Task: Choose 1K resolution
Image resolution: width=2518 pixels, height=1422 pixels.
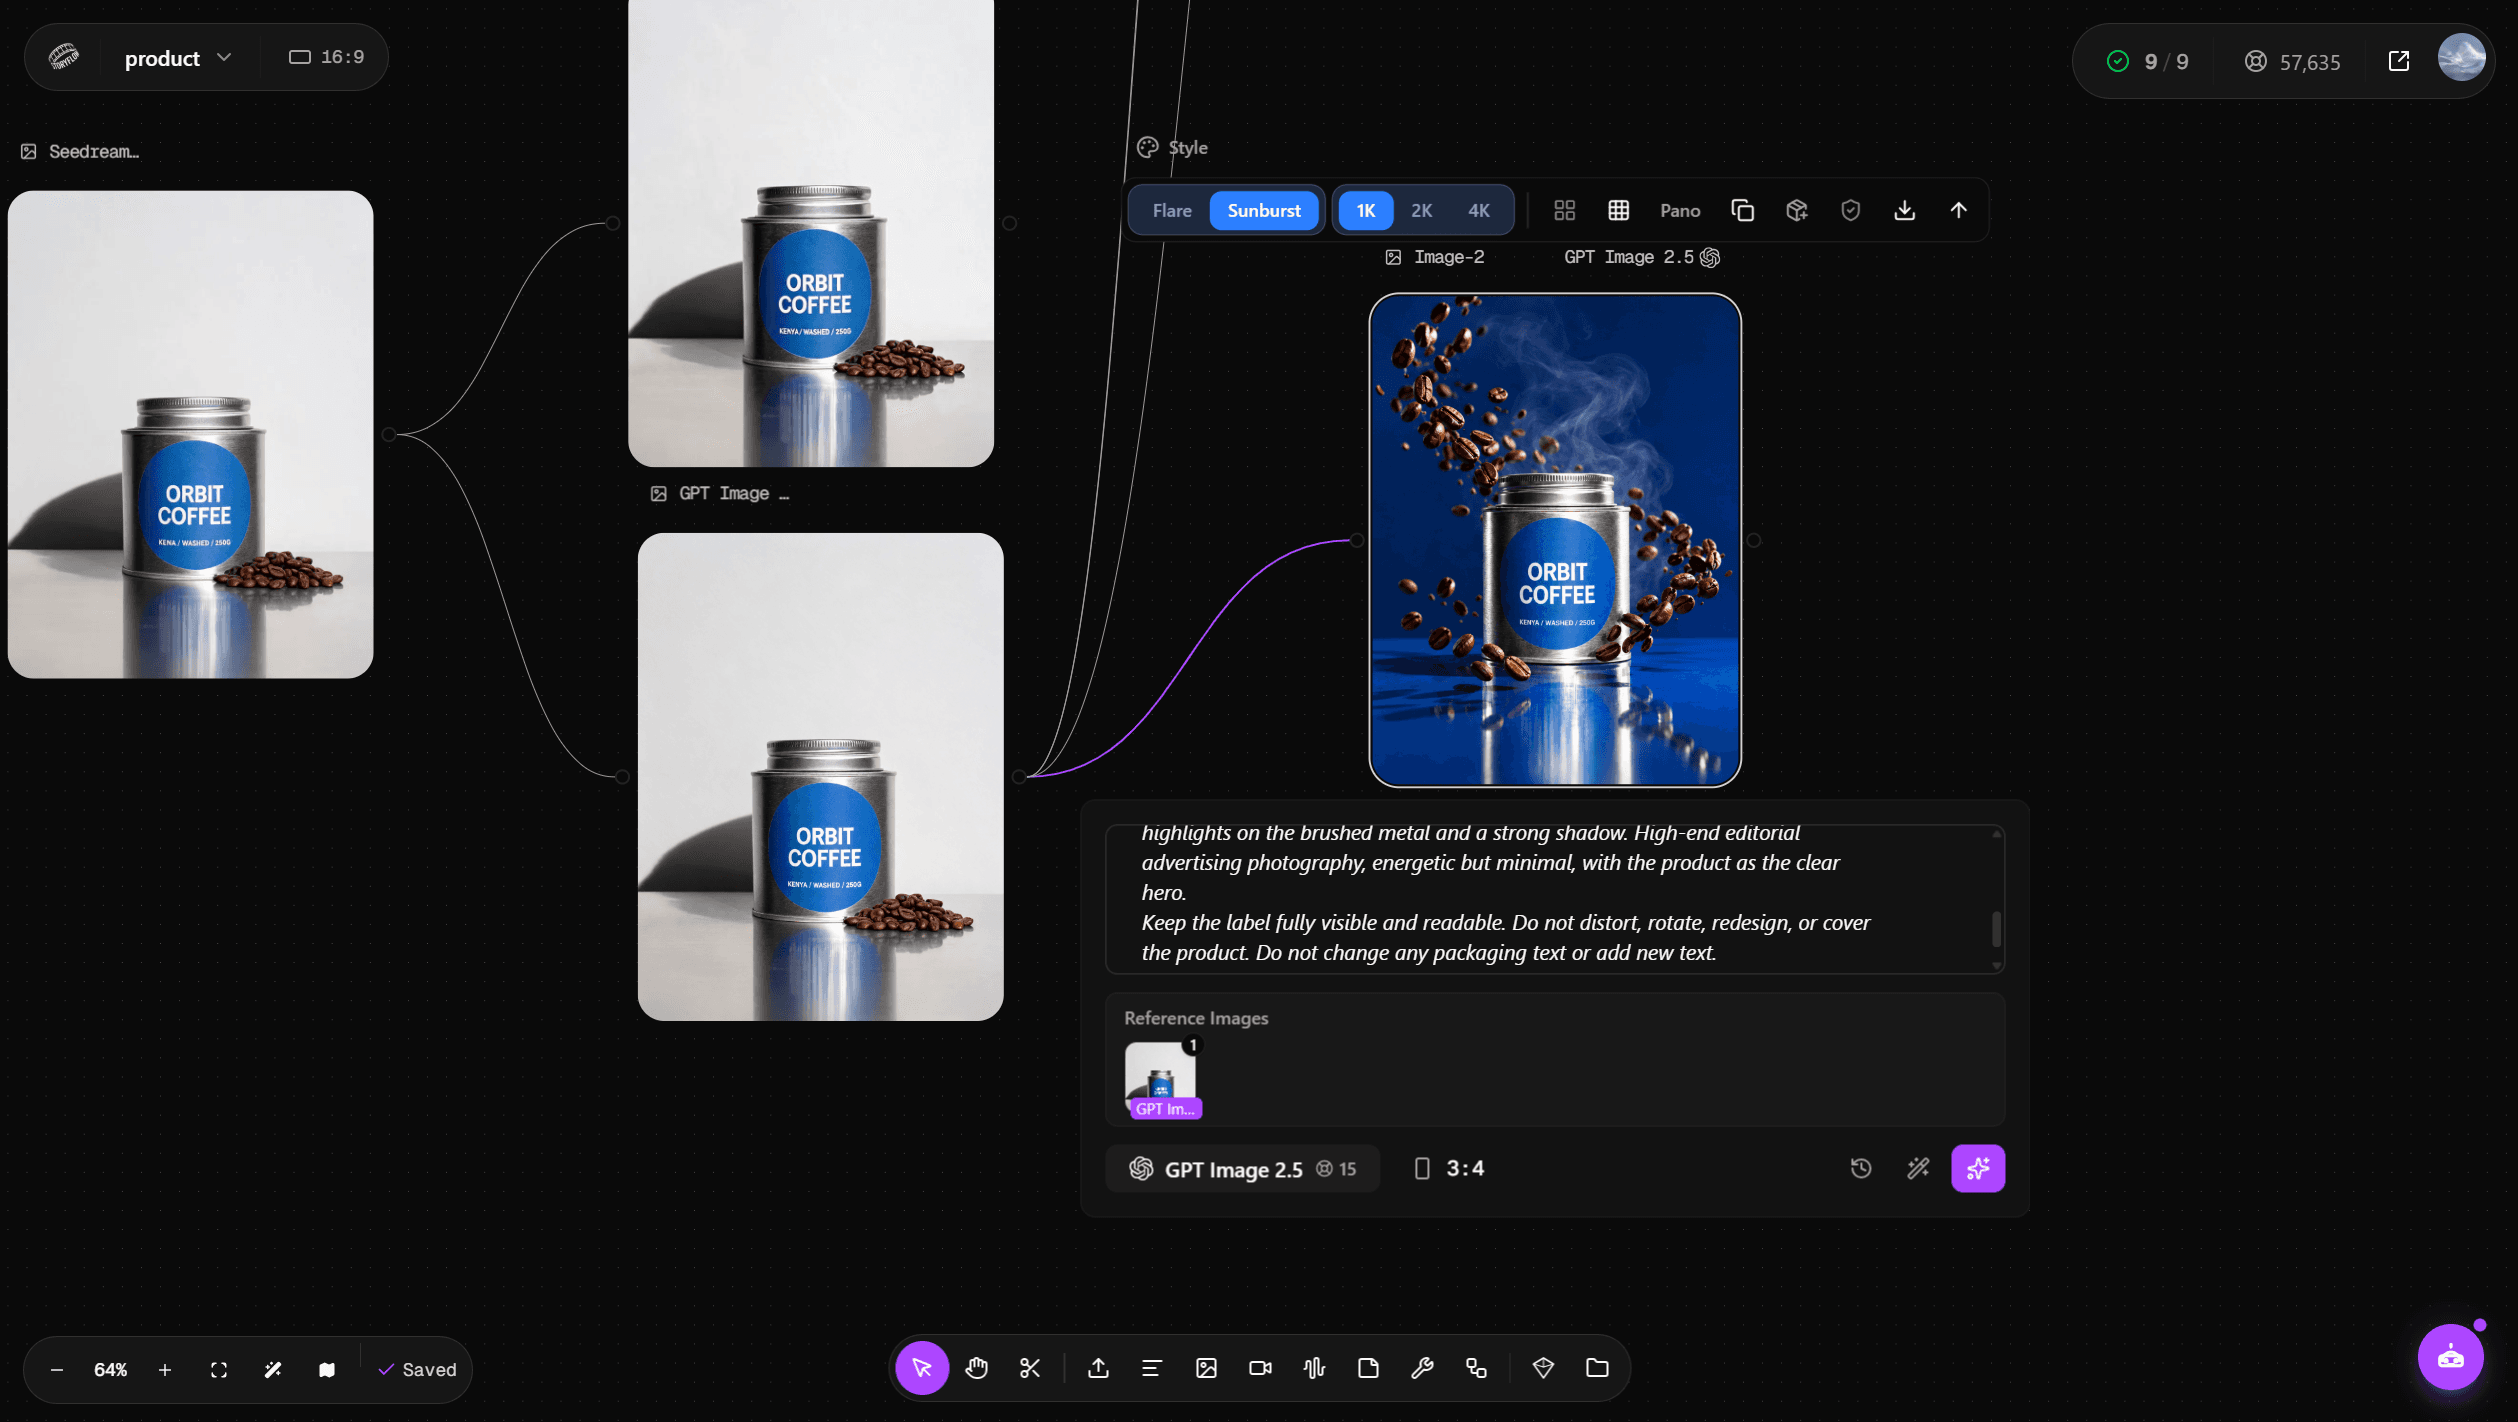Action: click(x=1366, y=210)
